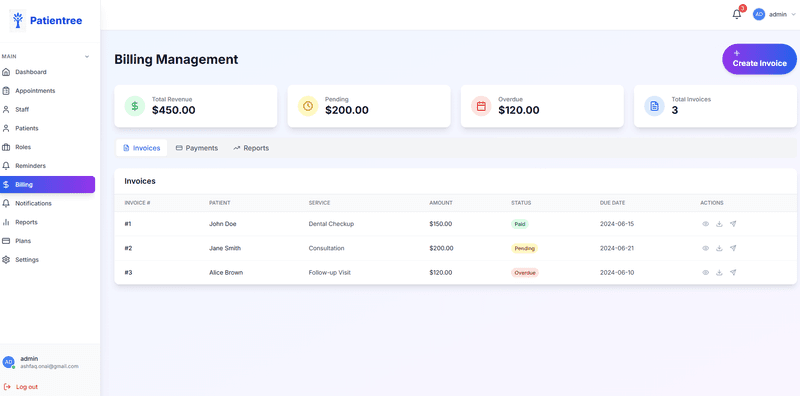The height and width of the screenshot is (396, 800).
Task: Click the Pending status badge
Action: 524,248
